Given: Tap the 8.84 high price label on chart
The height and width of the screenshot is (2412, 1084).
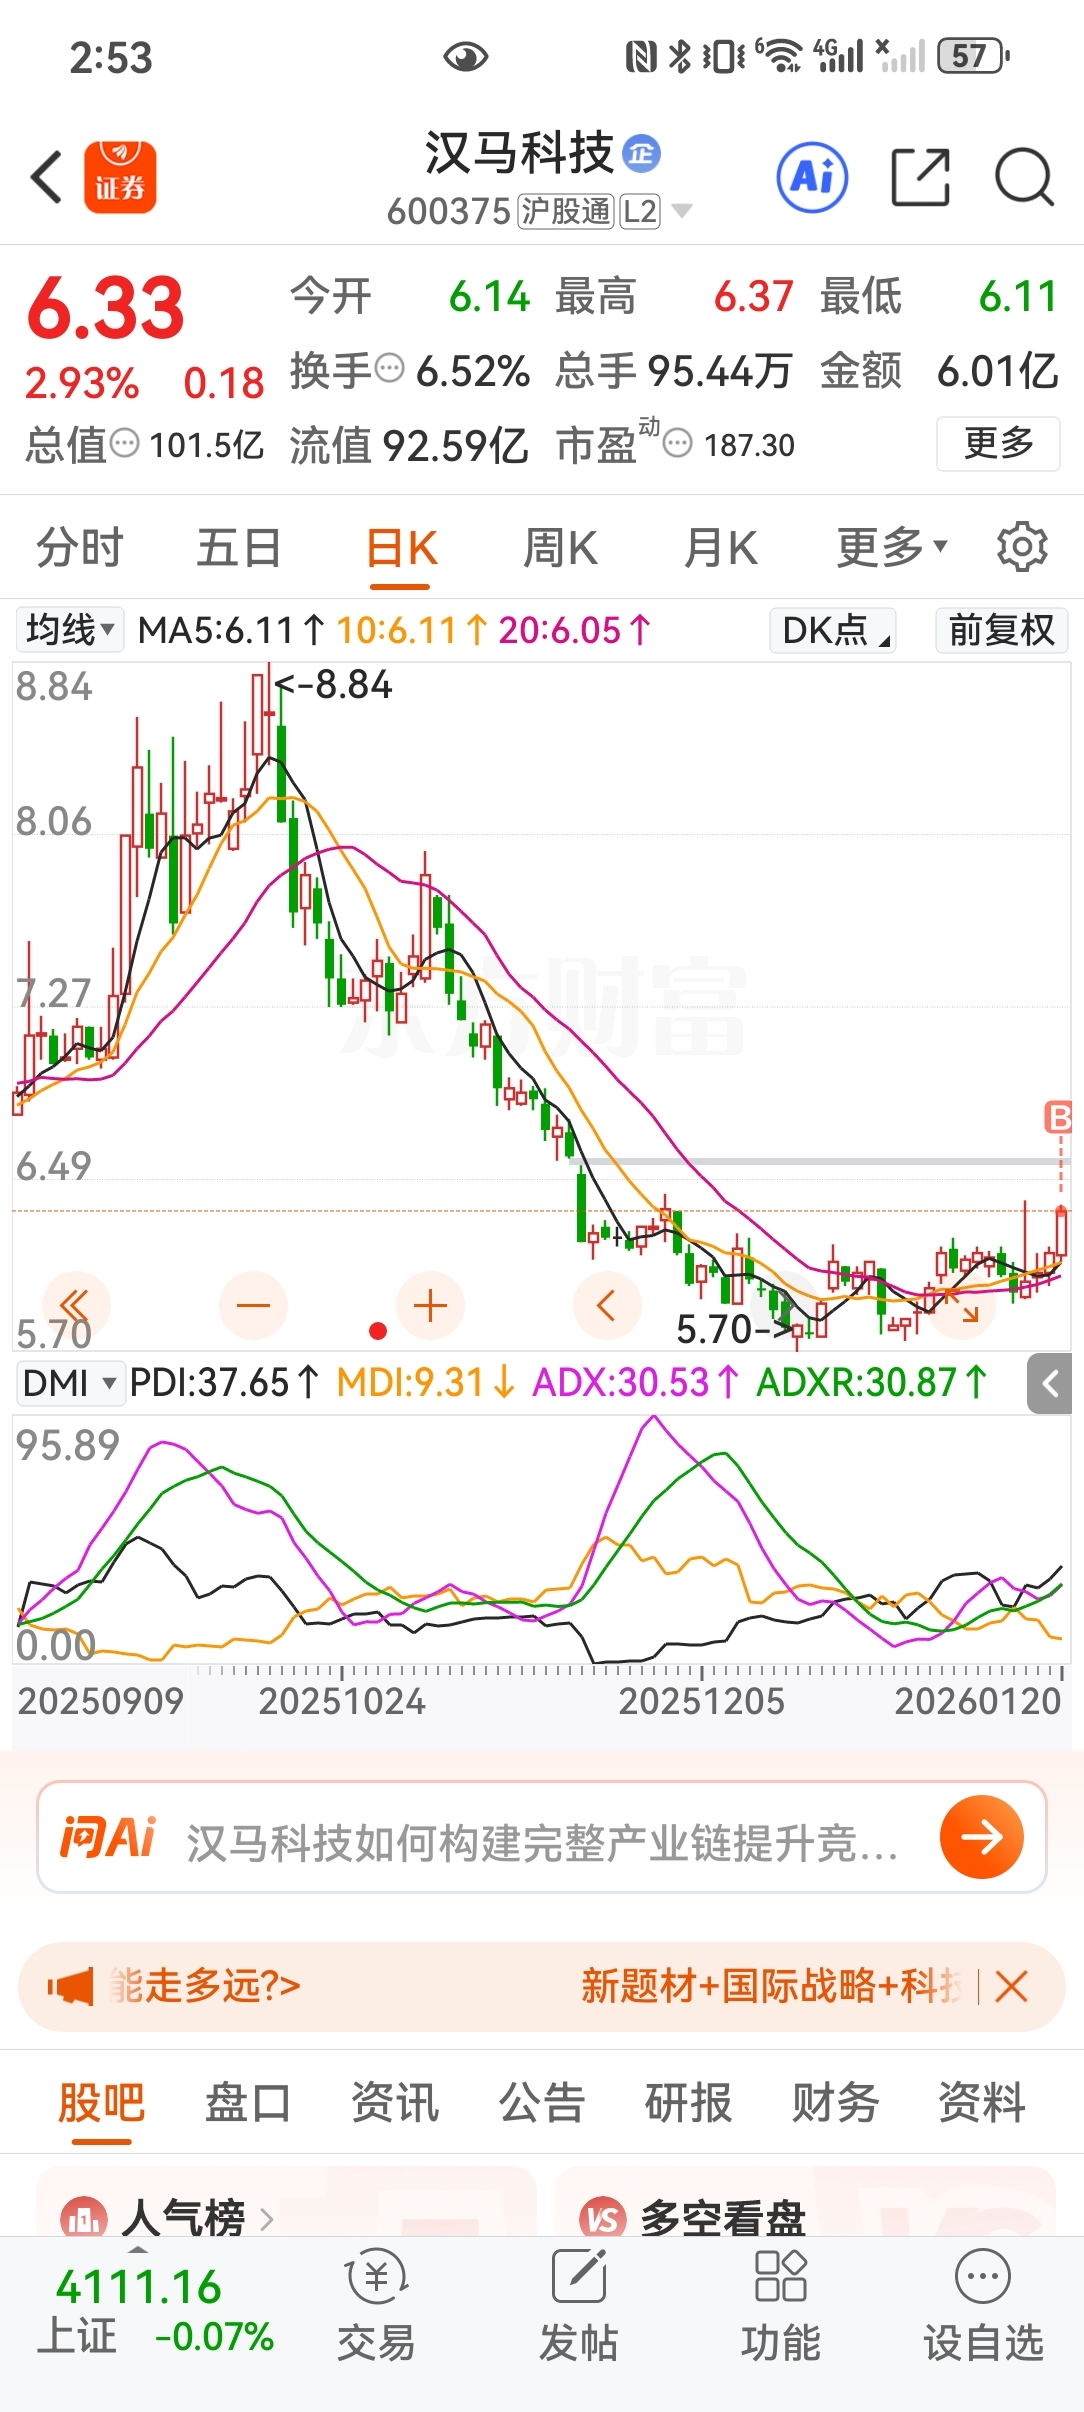Looking at the screenshot, I should [x=334, y=685].
